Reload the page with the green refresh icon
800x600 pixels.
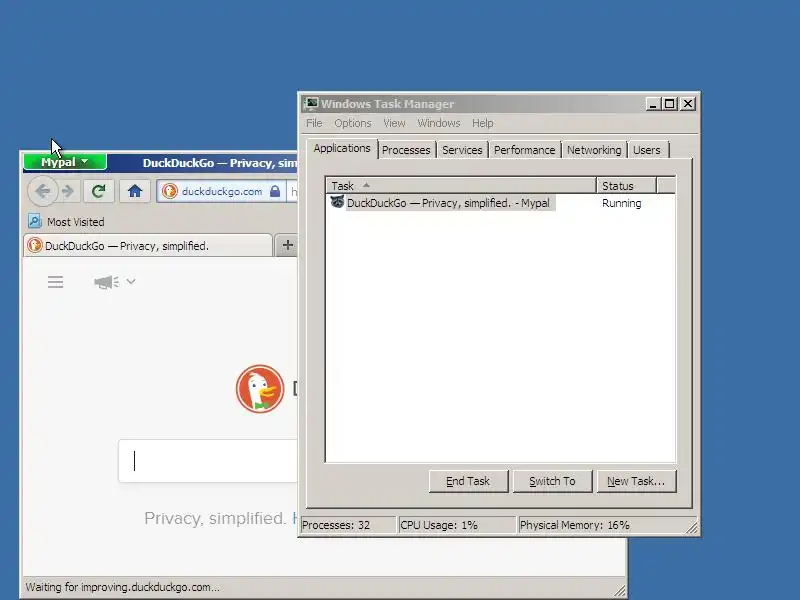coord(98,191)
